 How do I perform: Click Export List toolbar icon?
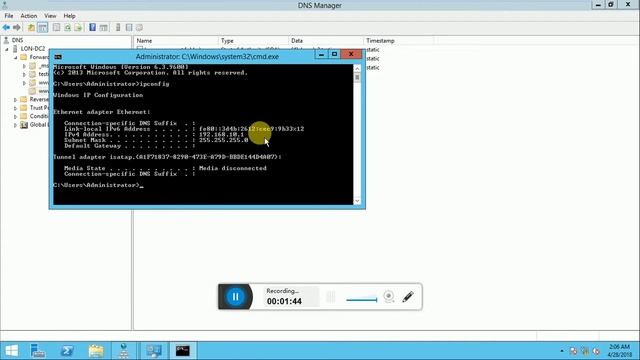point(78,27)
